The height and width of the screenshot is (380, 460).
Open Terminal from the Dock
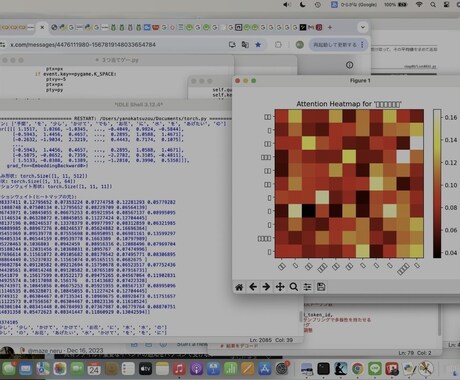click(323, 369)
